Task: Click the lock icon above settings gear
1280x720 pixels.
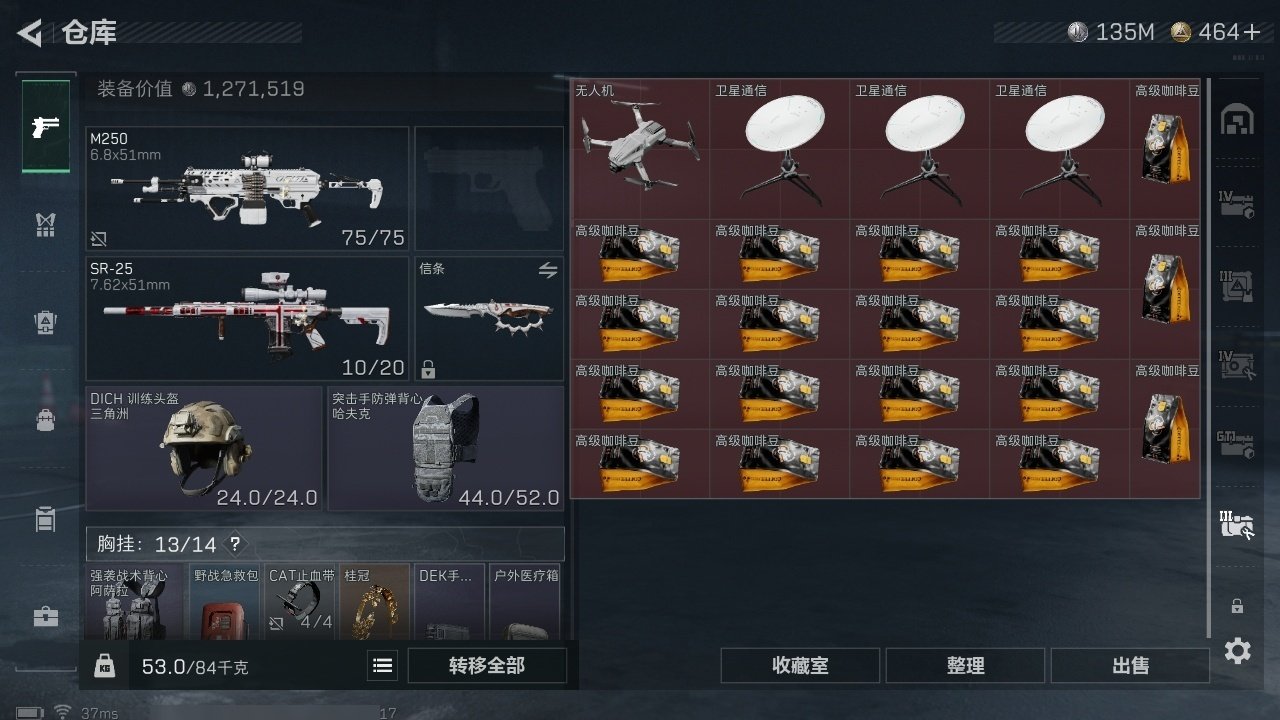Action: 1237,606
